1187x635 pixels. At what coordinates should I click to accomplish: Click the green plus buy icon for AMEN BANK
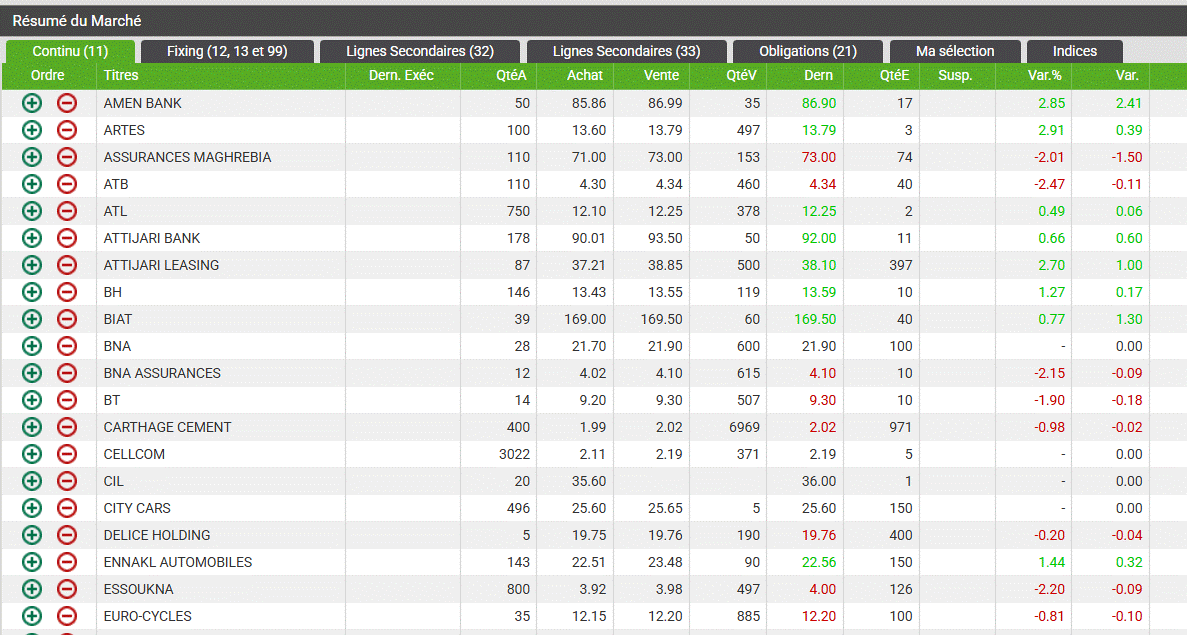pos(32,103)
